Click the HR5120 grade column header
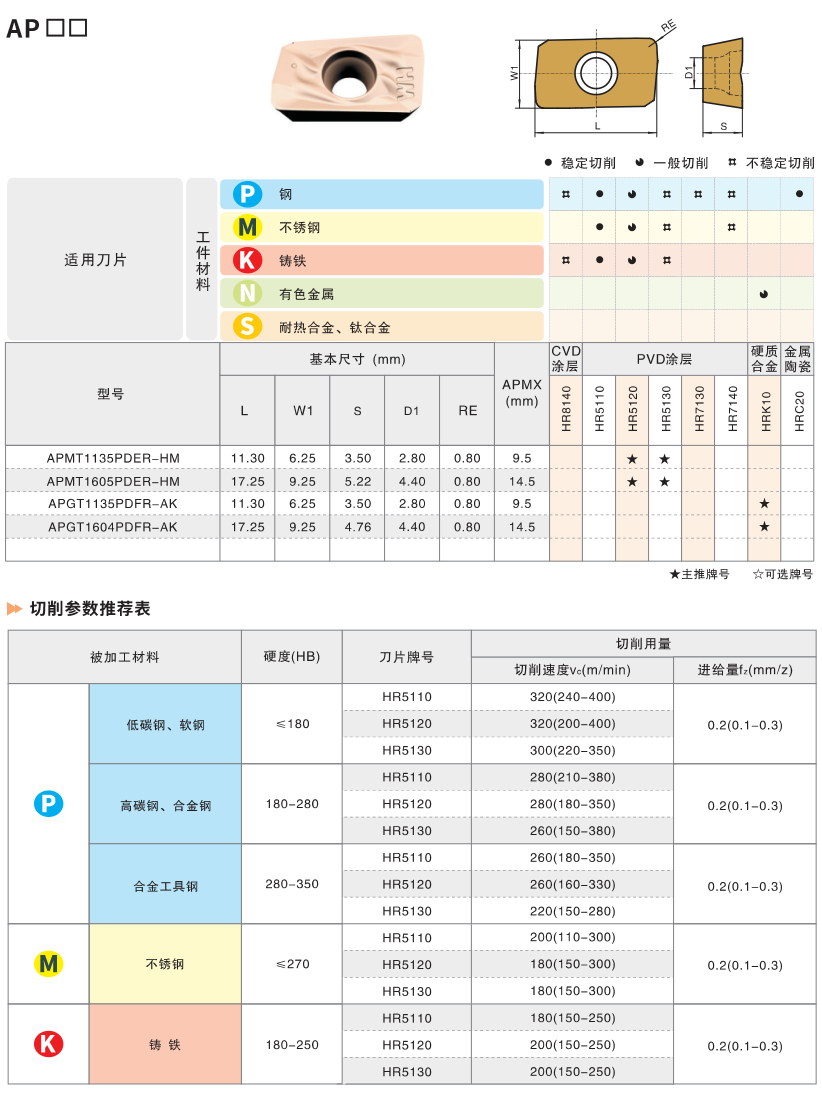Screen dimensions: 822x1119 632,410
